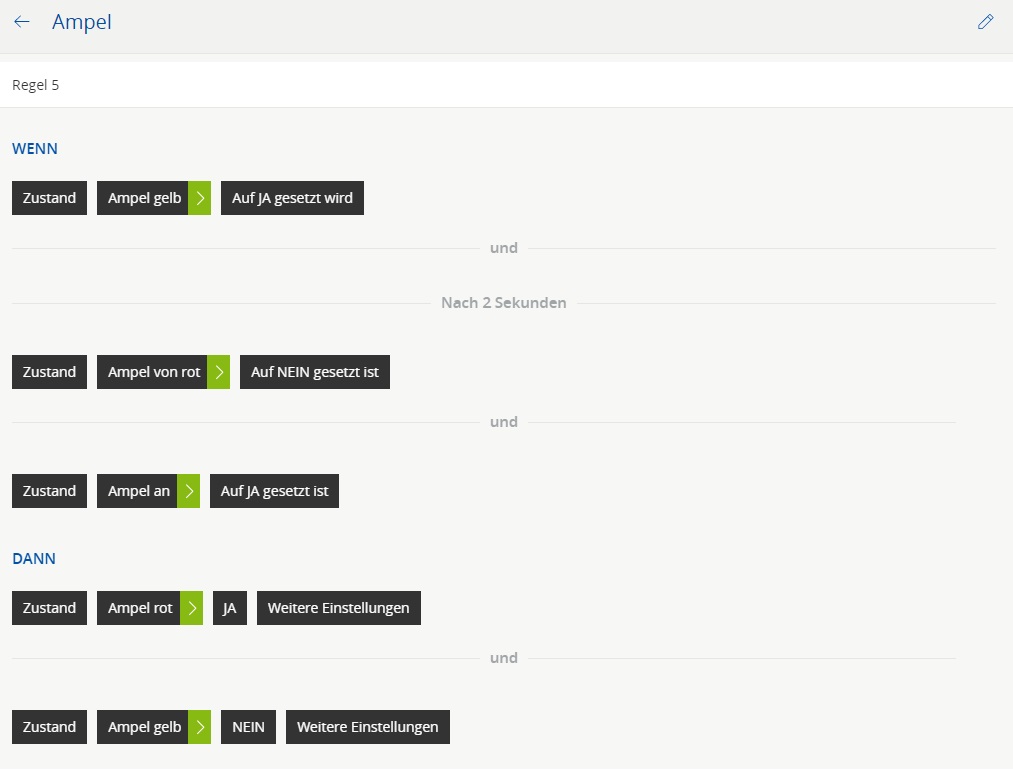
Task: Open green chevron beside Ampel rot action
Action: (192, 608)
